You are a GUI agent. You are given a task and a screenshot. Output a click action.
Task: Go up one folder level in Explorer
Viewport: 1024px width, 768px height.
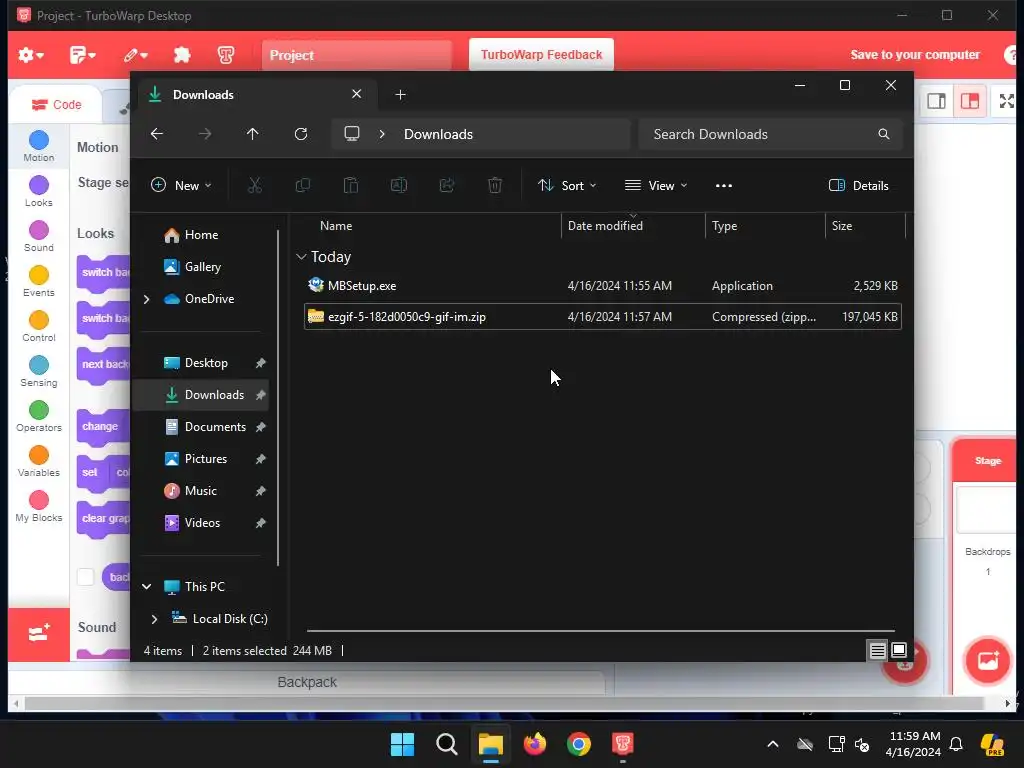tap(253, 134)
